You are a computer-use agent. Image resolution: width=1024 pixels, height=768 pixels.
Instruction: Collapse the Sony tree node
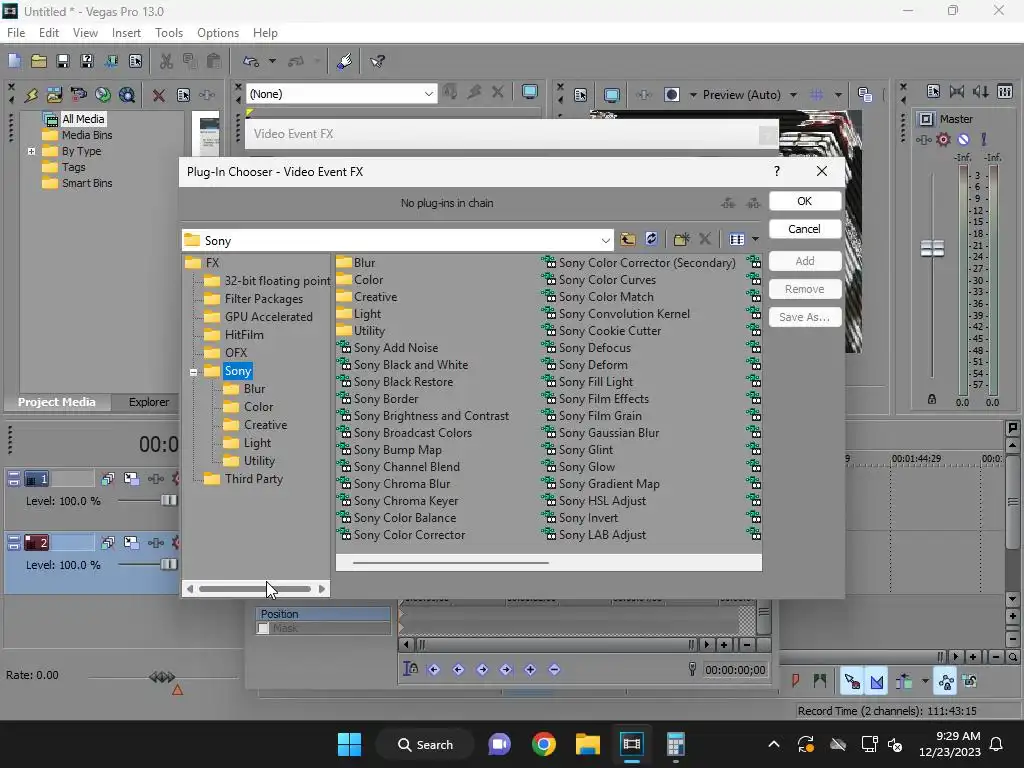tap(193, 372)
